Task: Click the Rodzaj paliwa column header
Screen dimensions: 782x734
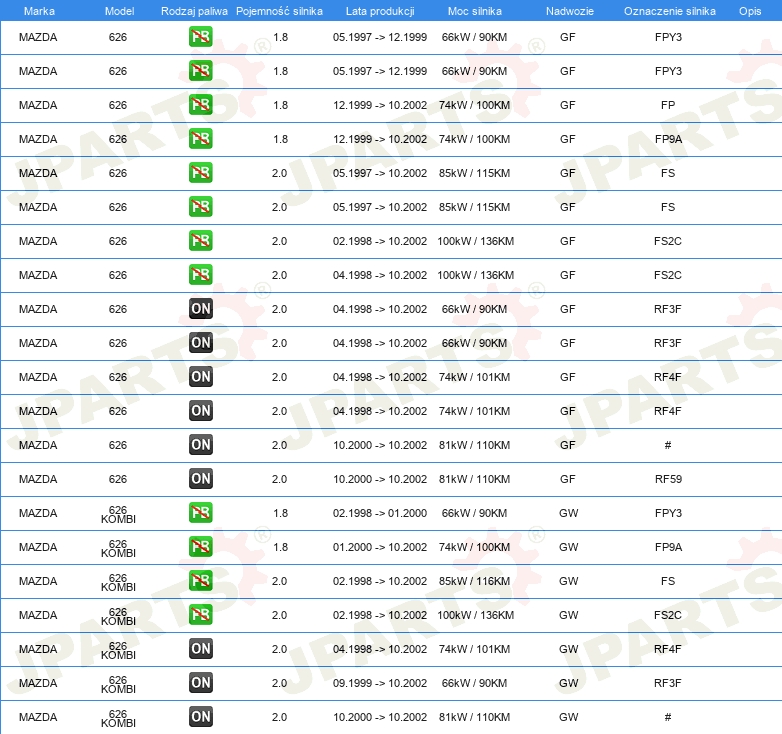Action: [x=193, y=11]
